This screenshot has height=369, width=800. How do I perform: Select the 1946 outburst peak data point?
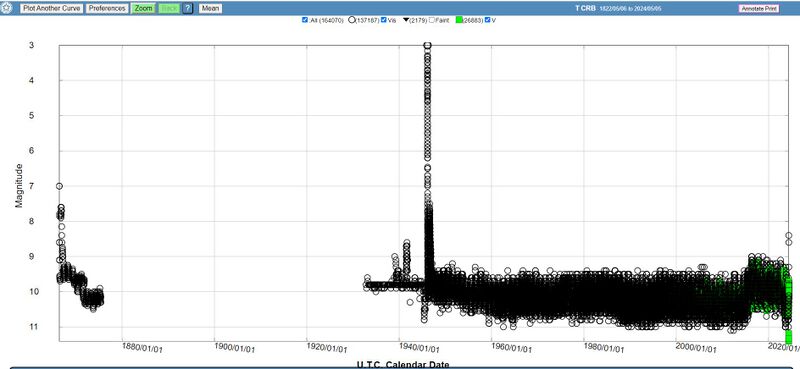tap(428, 45)
